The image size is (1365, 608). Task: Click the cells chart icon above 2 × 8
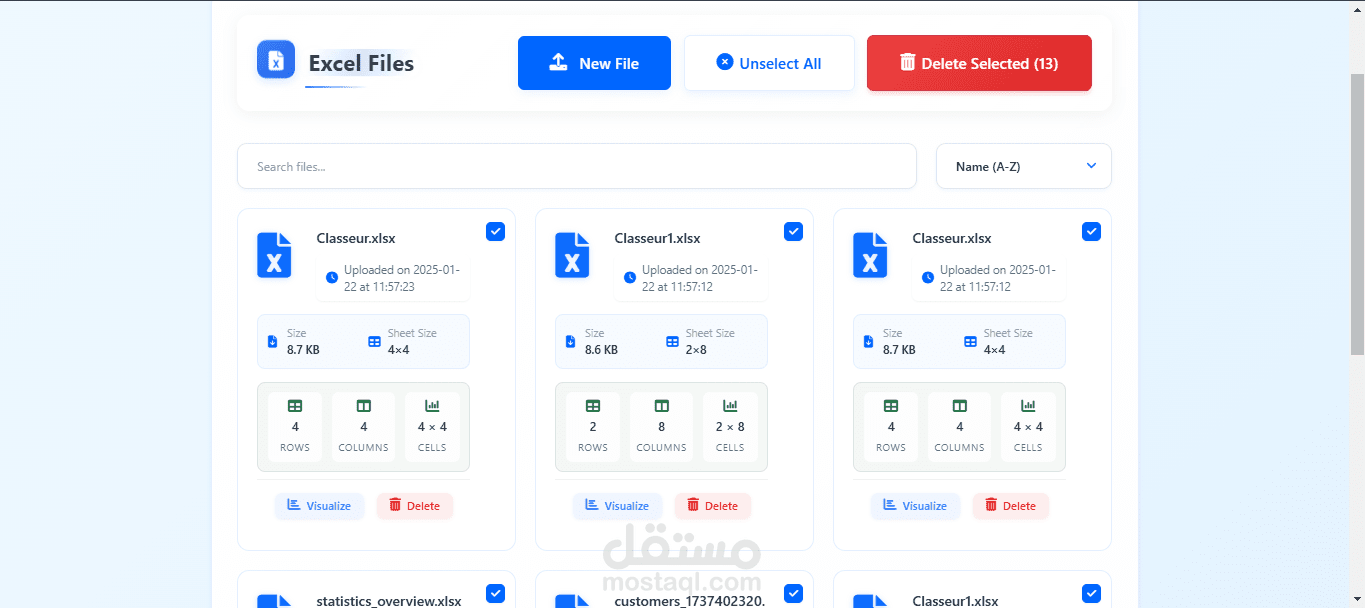pos(730,406)
